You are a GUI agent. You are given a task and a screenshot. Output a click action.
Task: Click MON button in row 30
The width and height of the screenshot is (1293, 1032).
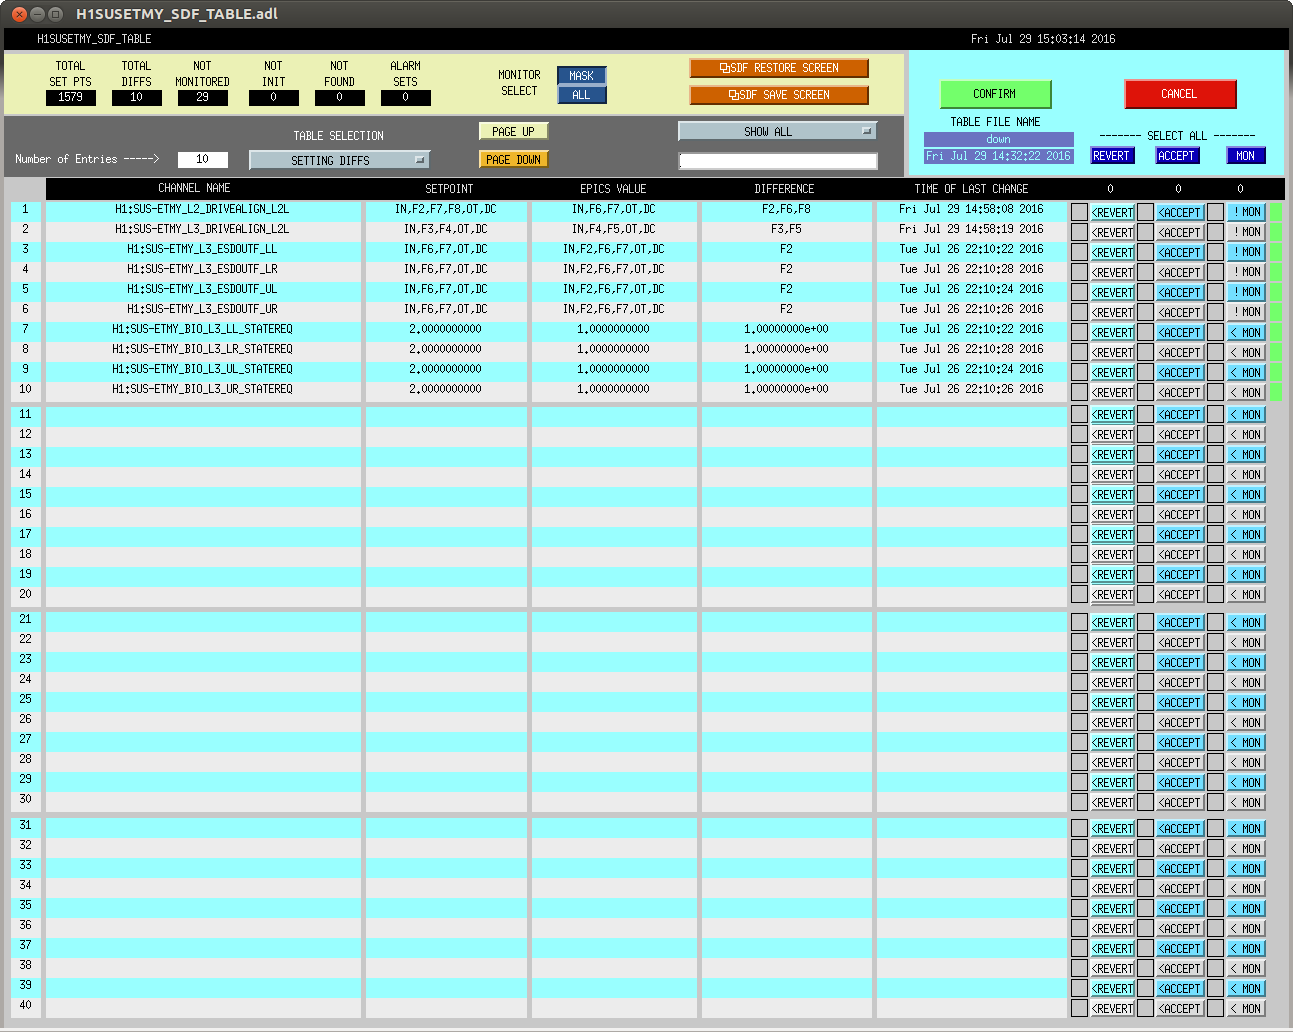click(x=1246, y=802)
